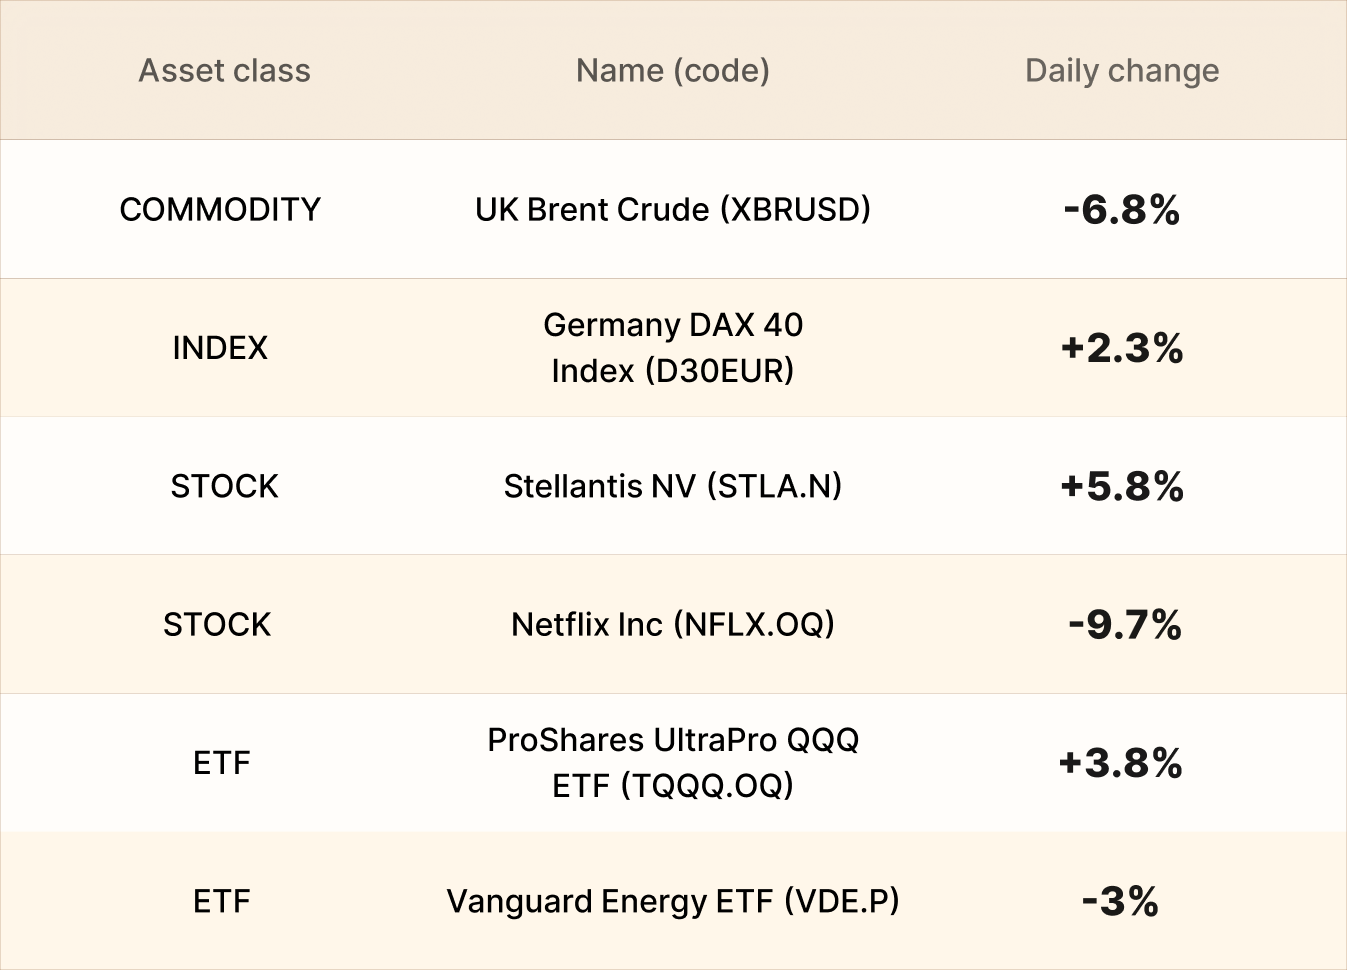Click Brent Crude's -6.8% daily change
Image resolution: width=1347 pixels, height=970 pixels.
(1122, 210)
